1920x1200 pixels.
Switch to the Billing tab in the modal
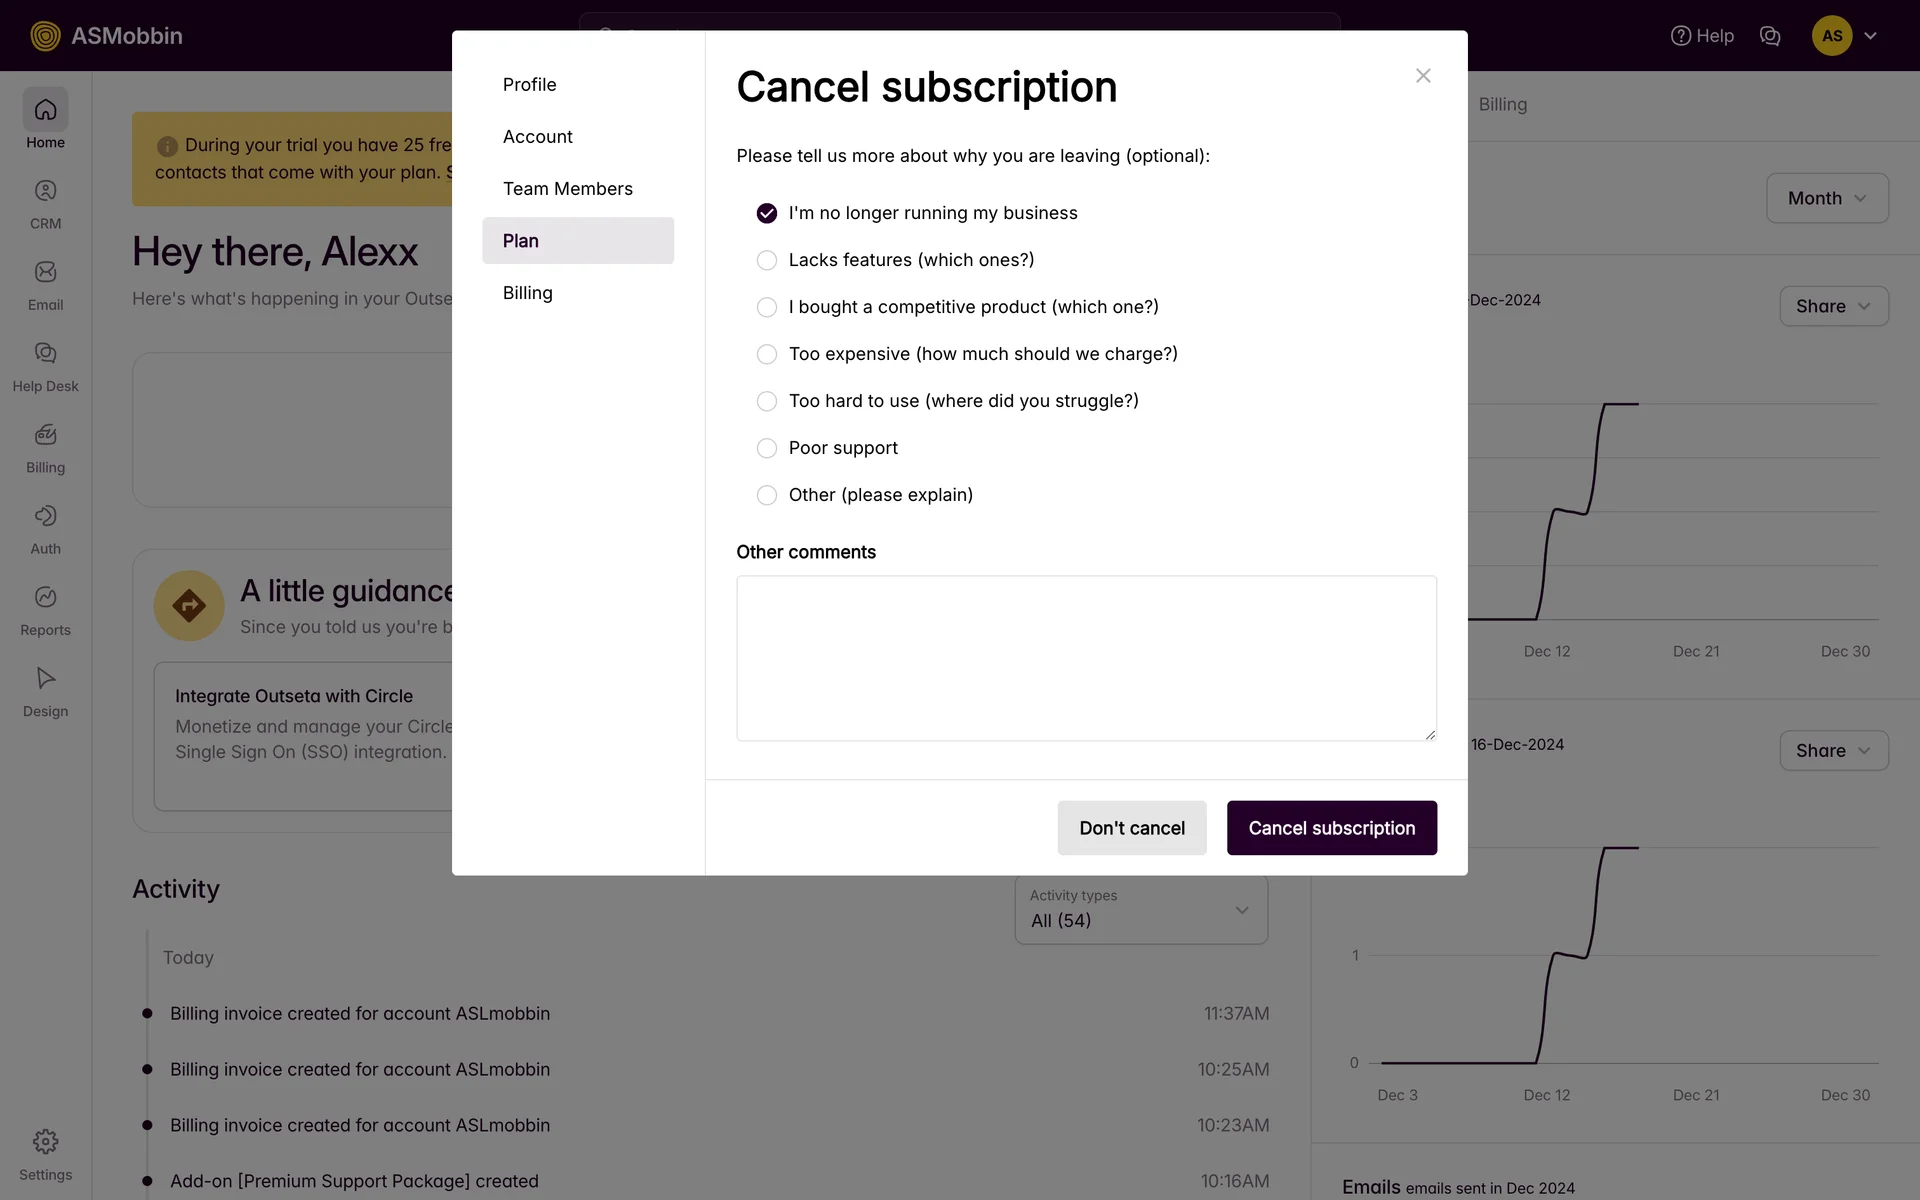click(x=528, y=293)
